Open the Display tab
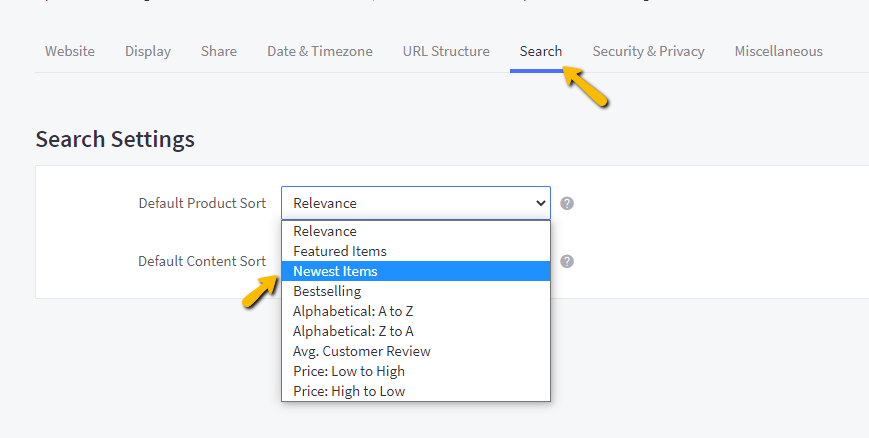This screenshot has width=869, height=438. pyautogui.click(x=148, y=51)
